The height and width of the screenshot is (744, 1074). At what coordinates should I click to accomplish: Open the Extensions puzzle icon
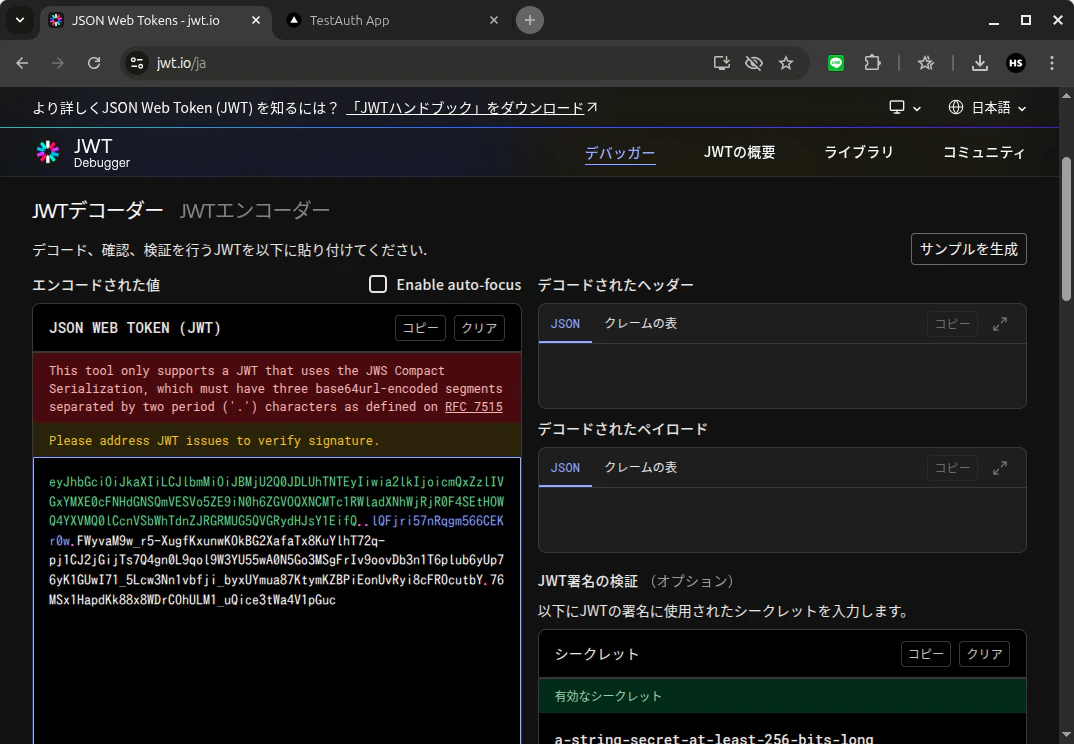click(x=872, y=63)
